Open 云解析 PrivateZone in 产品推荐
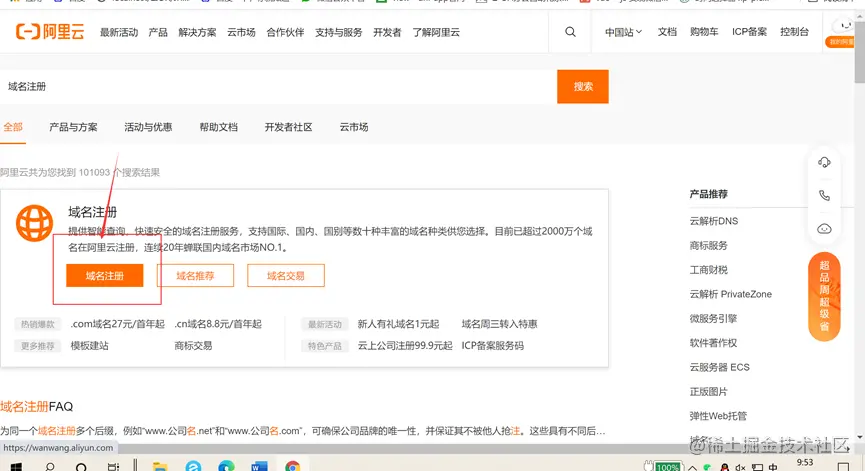Image resolution: width=865 pixels, height=471 pixels. [730, 294]
